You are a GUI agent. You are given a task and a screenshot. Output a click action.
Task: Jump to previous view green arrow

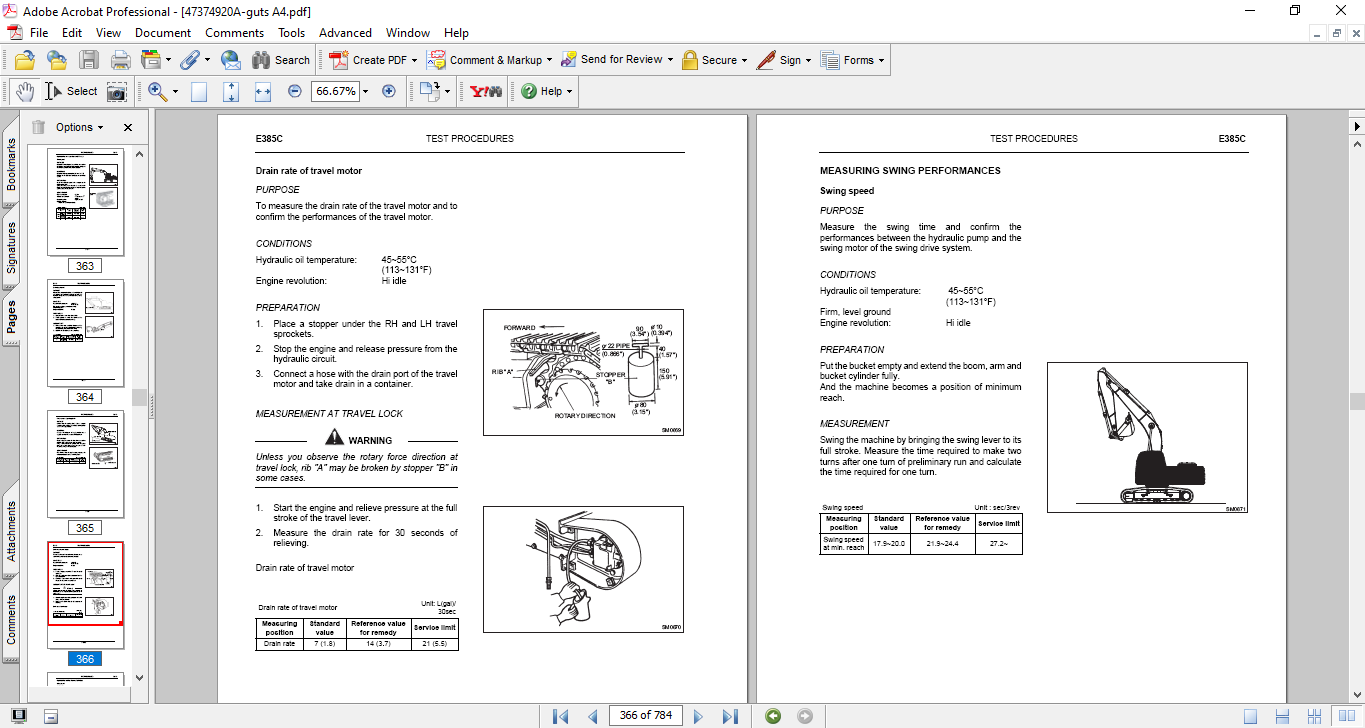772,716
